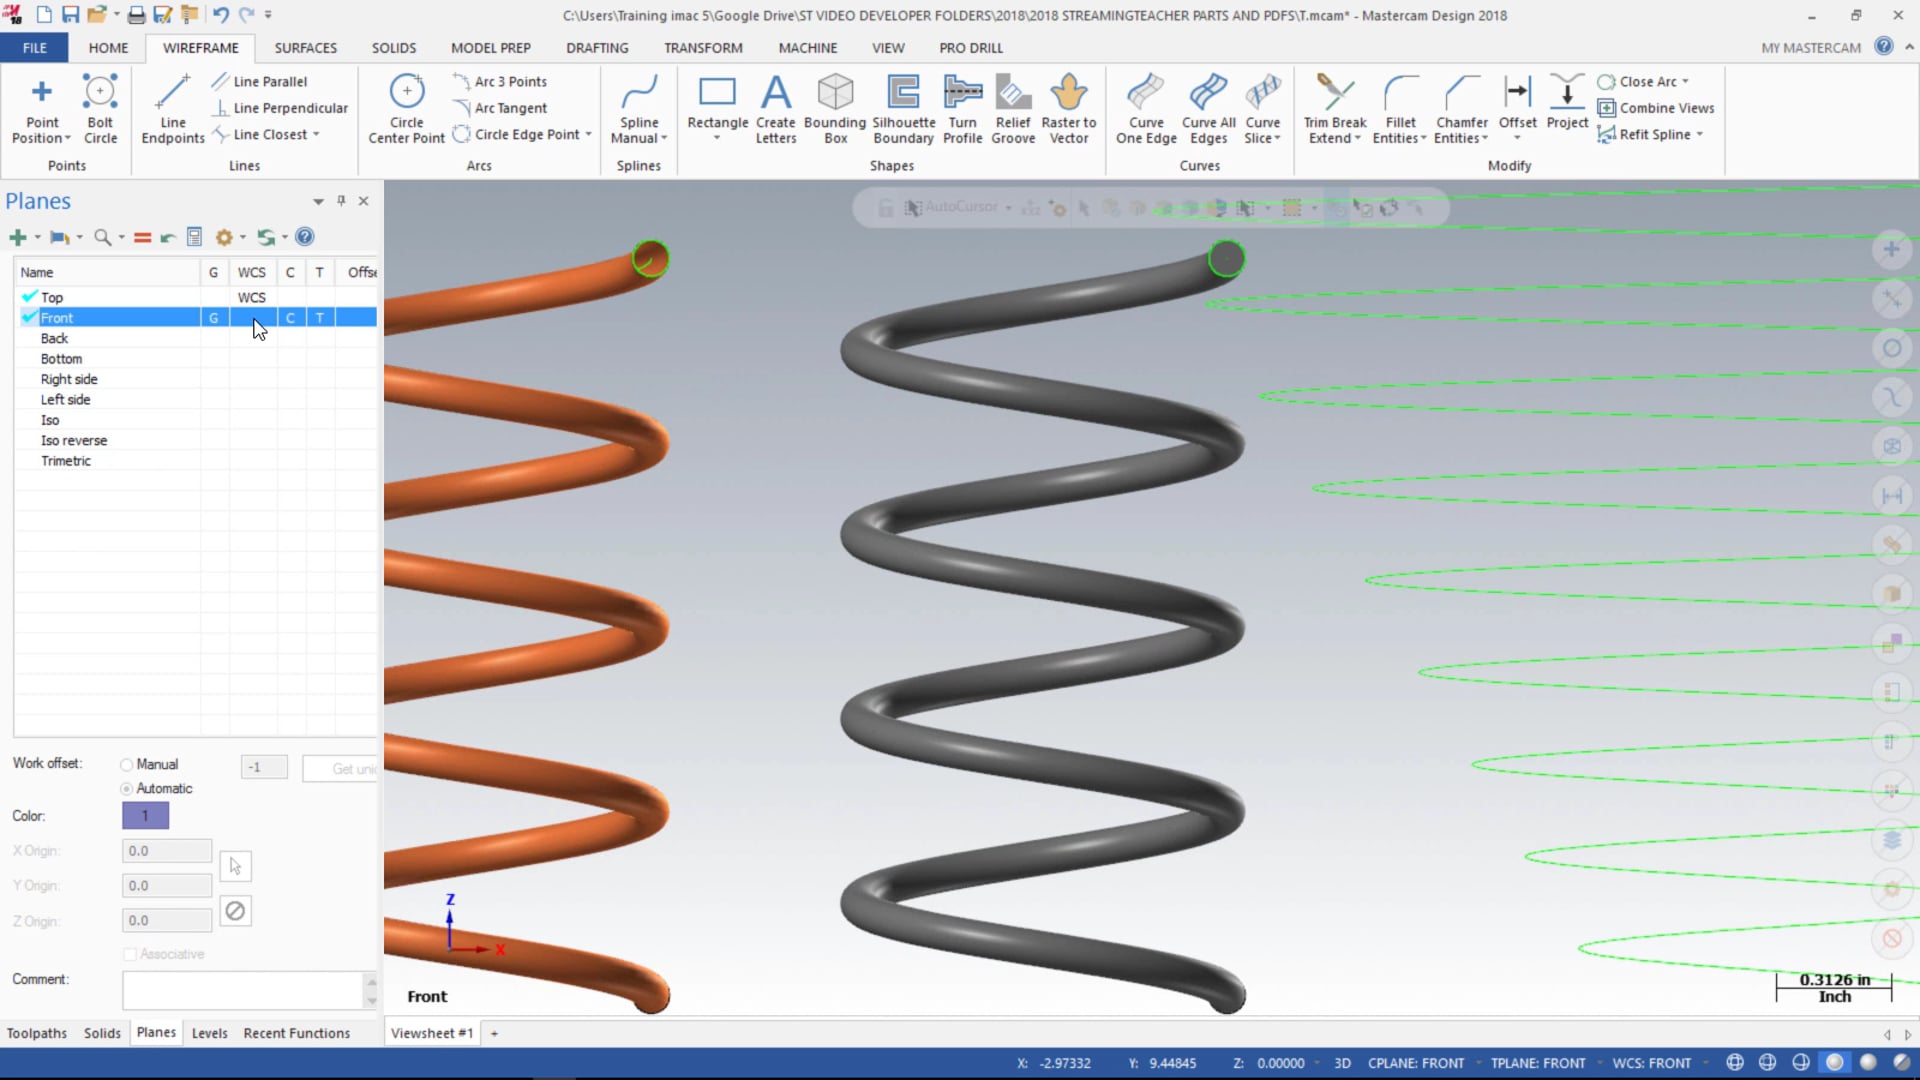Expand the Line Closest dropdown
Image resolution: width=1920 pixels, height=1080 pixels.
click(x=316, y=135)
